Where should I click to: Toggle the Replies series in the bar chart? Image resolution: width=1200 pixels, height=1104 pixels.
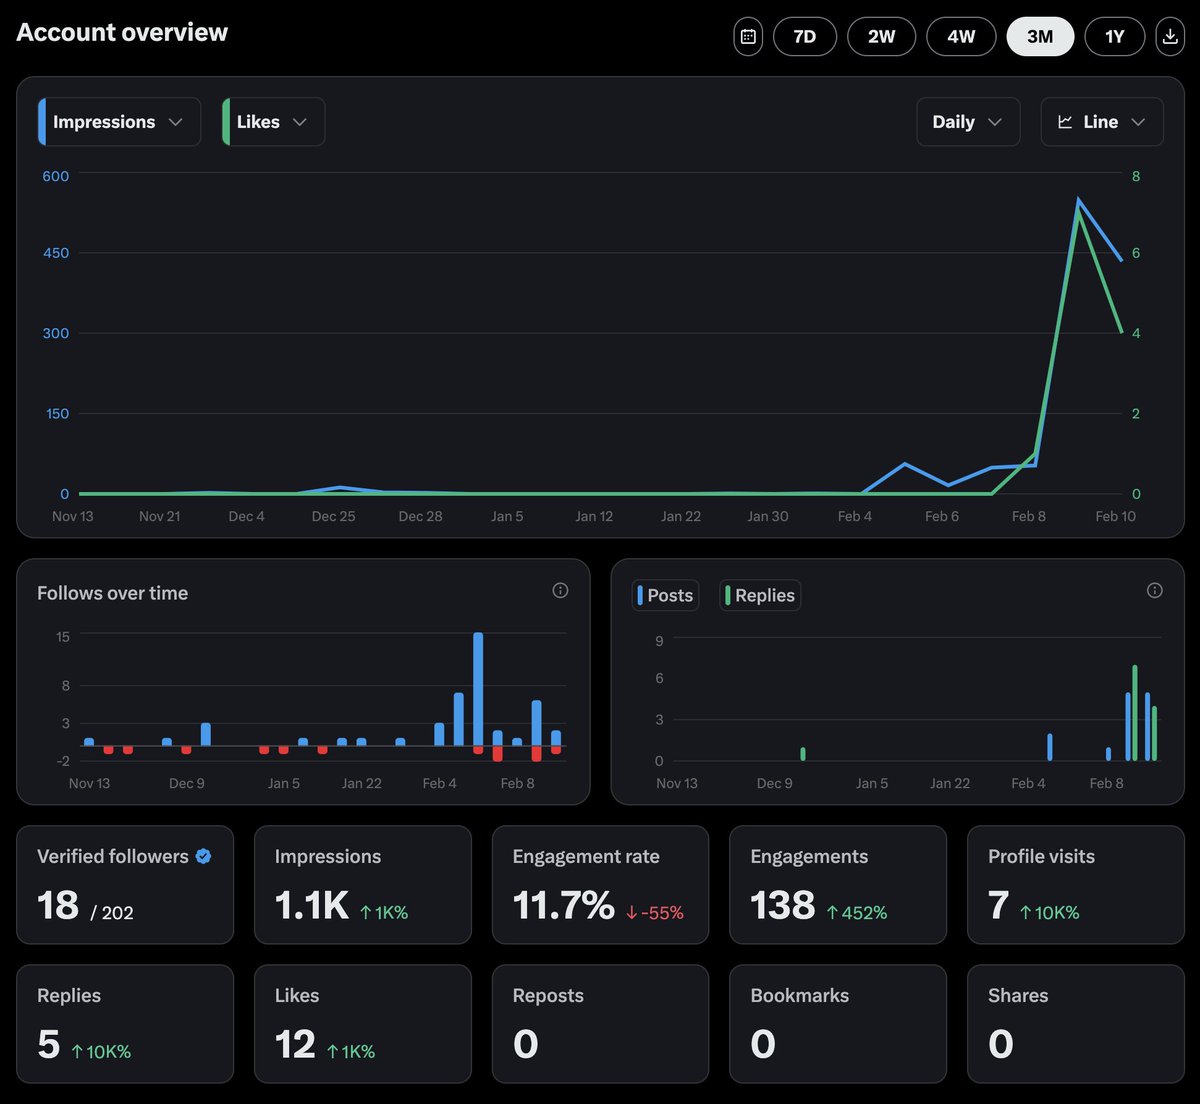759,595
